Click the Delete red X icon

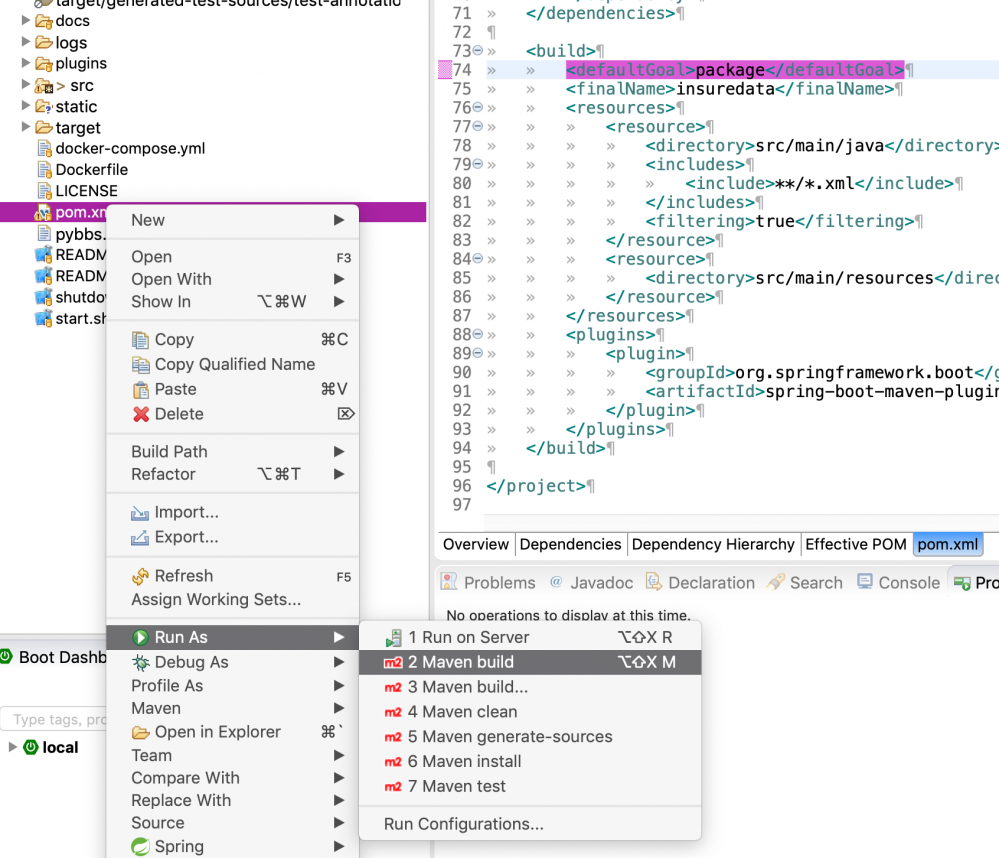[141, 414]
